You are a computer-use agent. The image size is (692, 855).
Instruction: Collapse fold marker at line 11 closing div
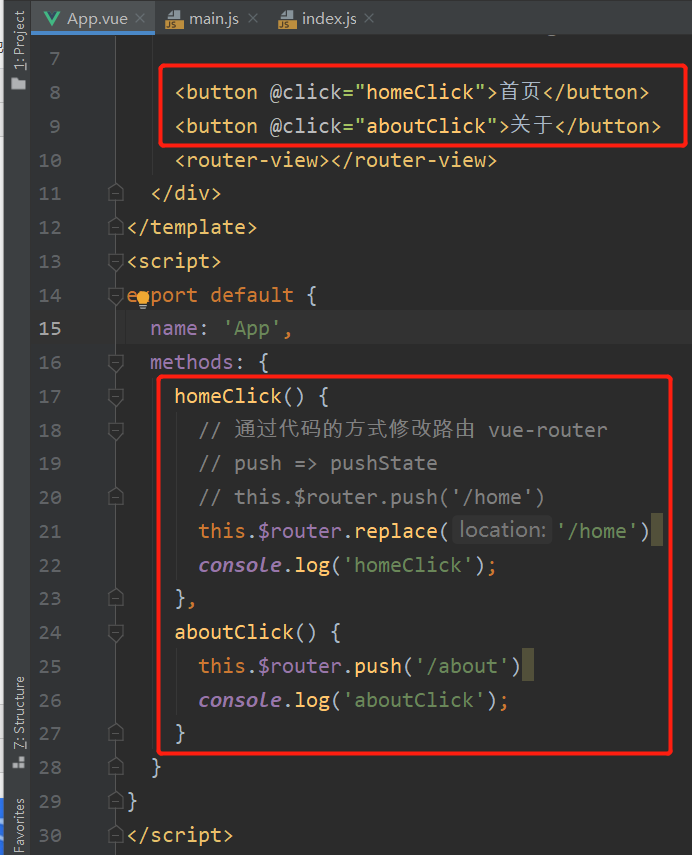pyautogui.click(x=116, y=193)
